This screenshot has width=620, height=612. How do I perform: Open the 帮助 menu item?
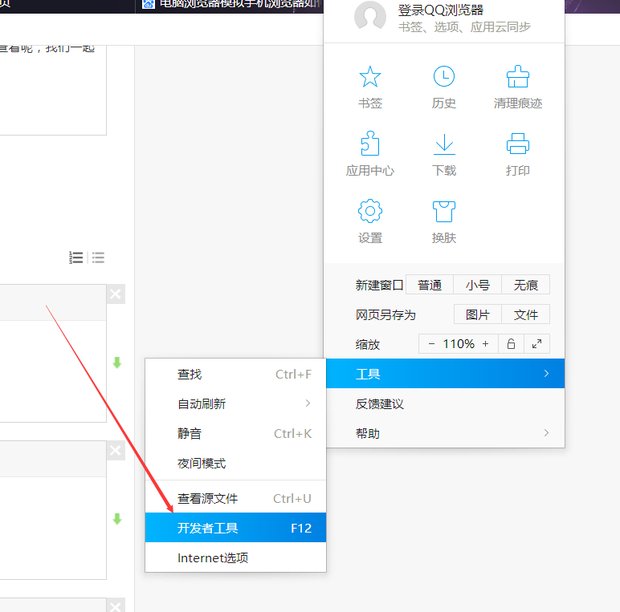pos(445,433)
